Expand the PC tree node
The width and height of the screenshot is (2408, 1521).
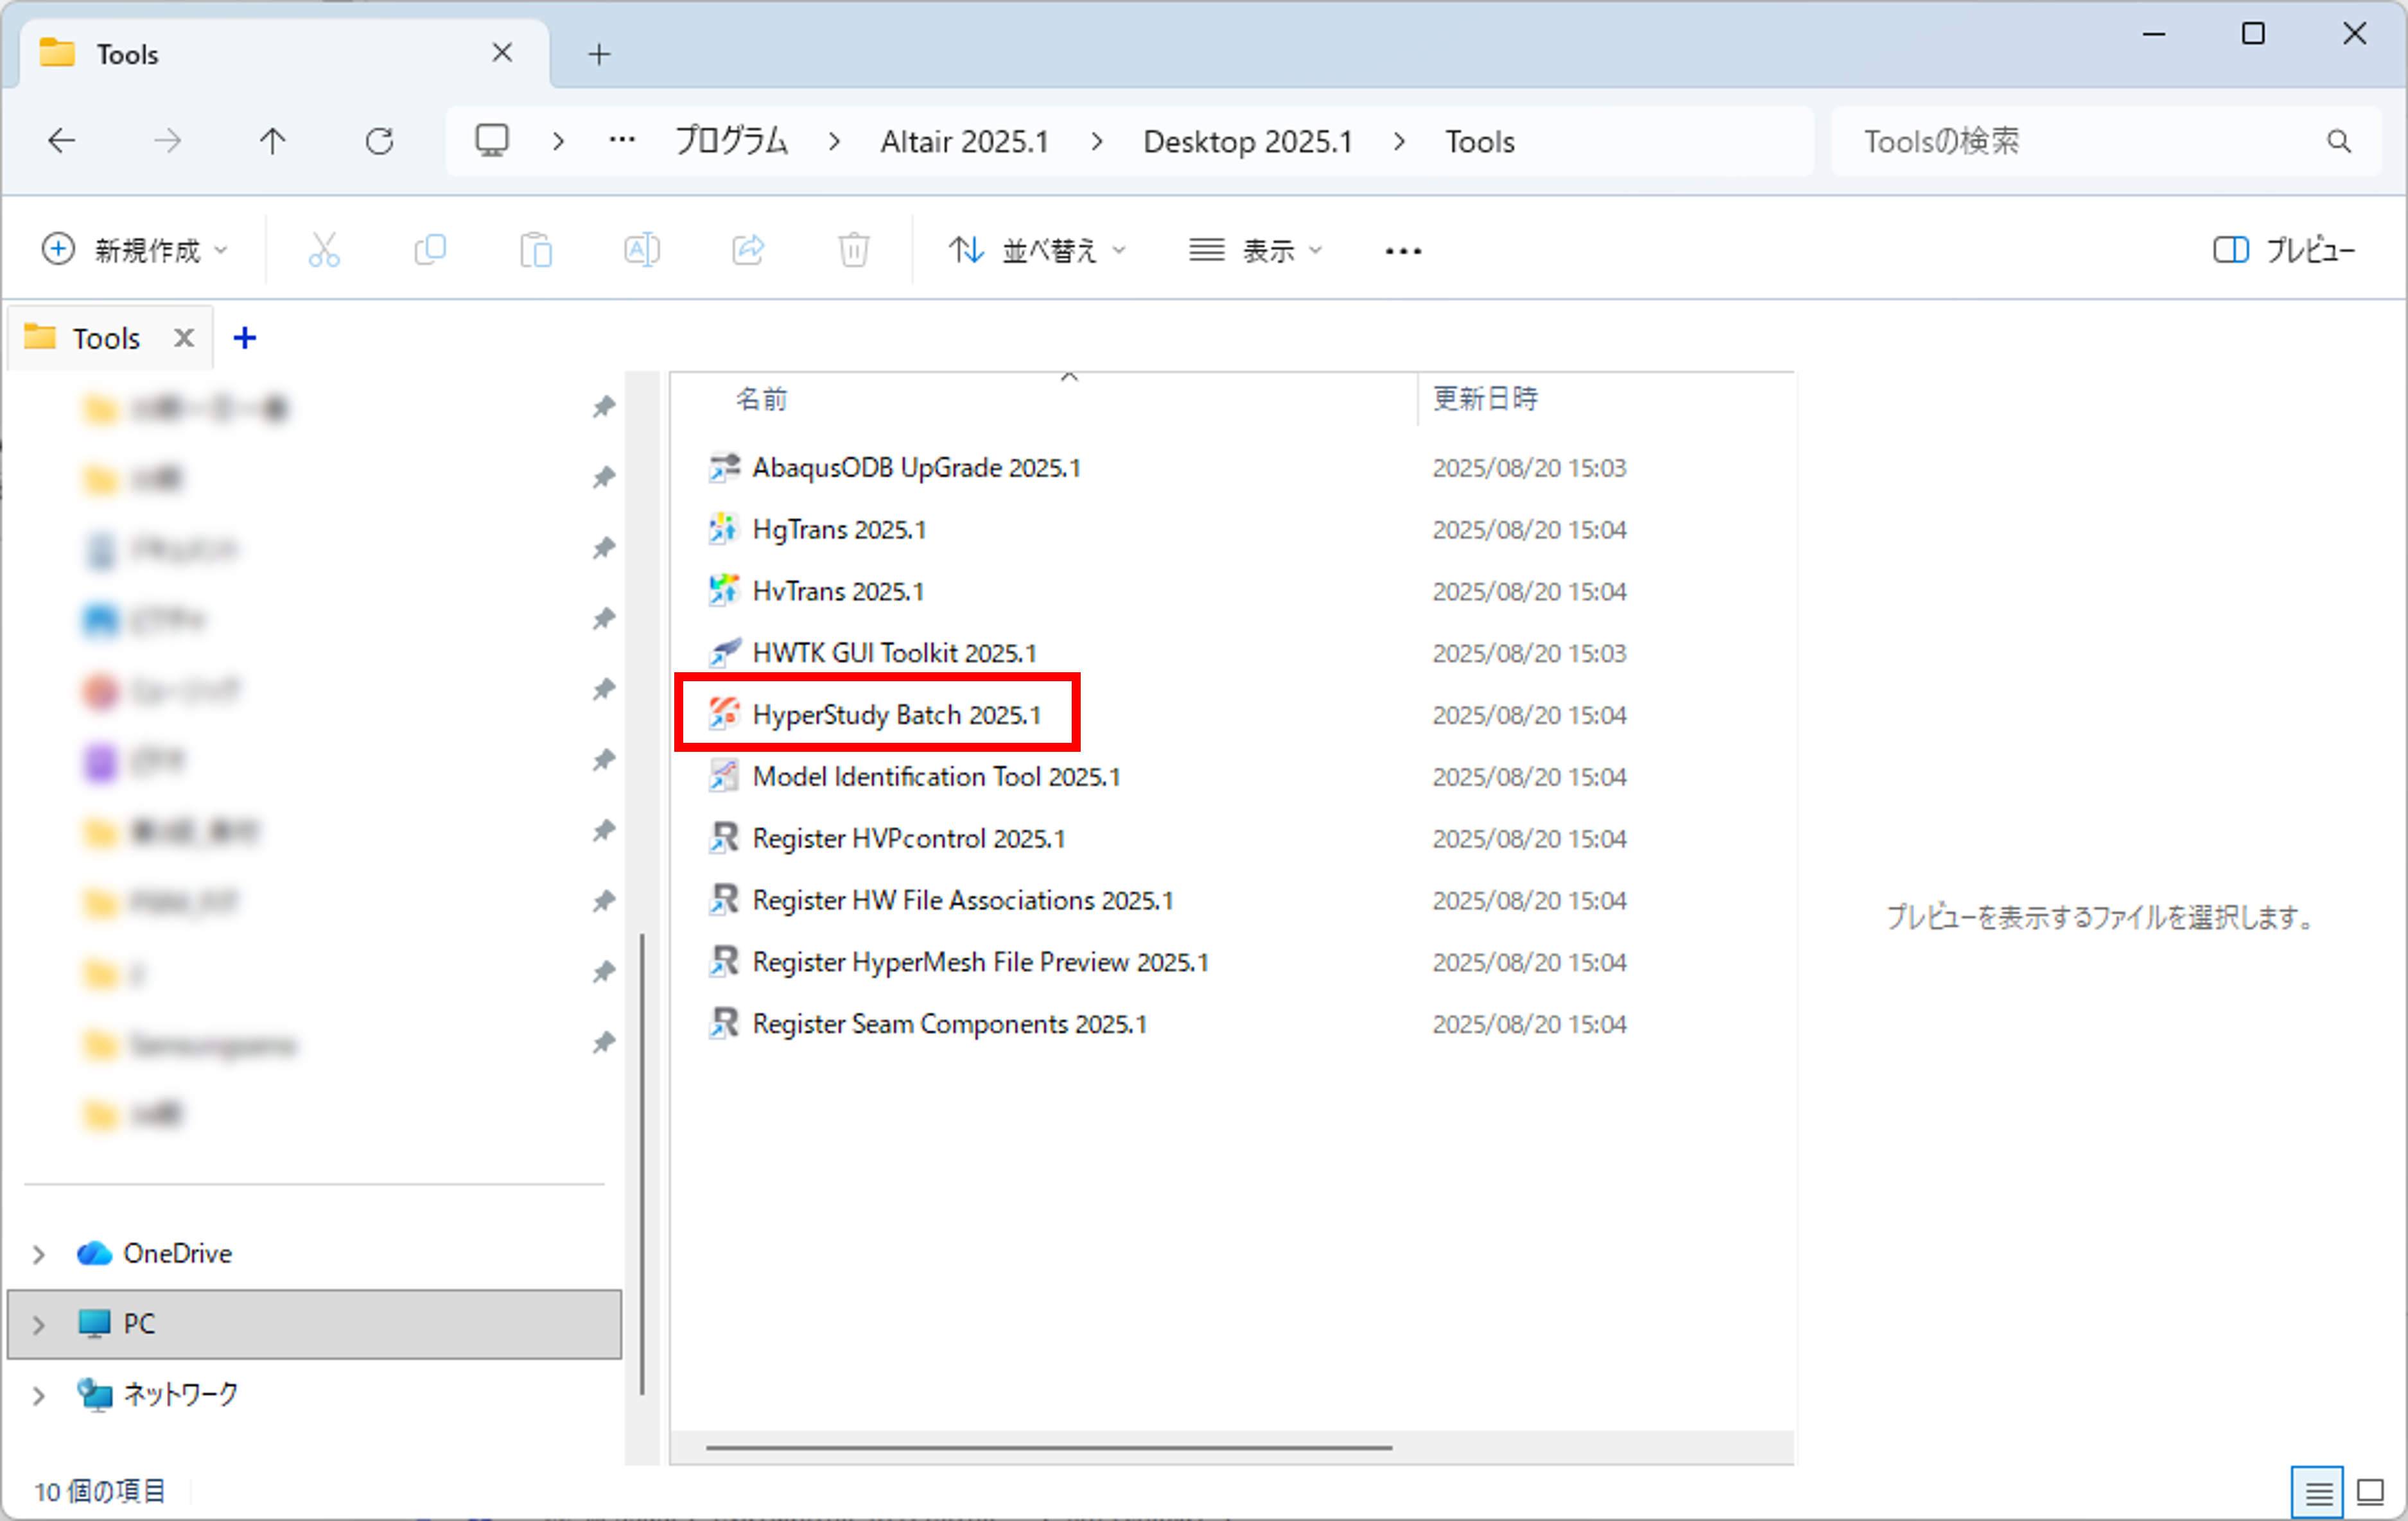pyautogui.click(x=38, y=1325)
